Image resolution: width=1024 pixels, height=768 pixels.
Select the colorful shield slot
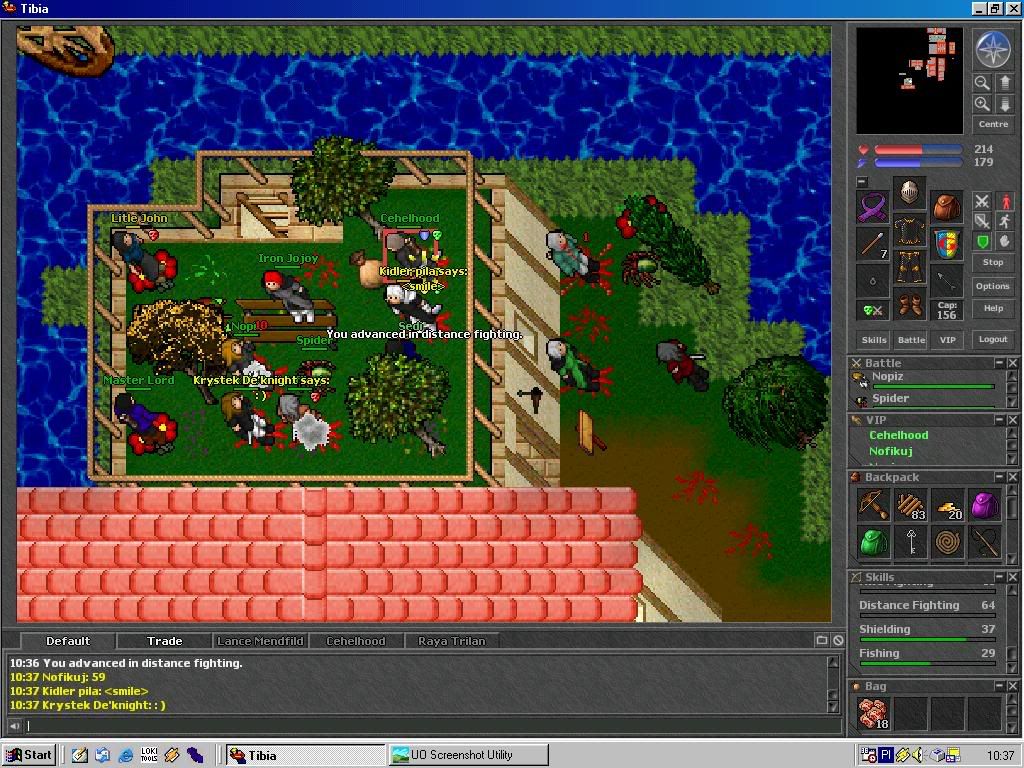pyautogui.click(x=946, y=244)
